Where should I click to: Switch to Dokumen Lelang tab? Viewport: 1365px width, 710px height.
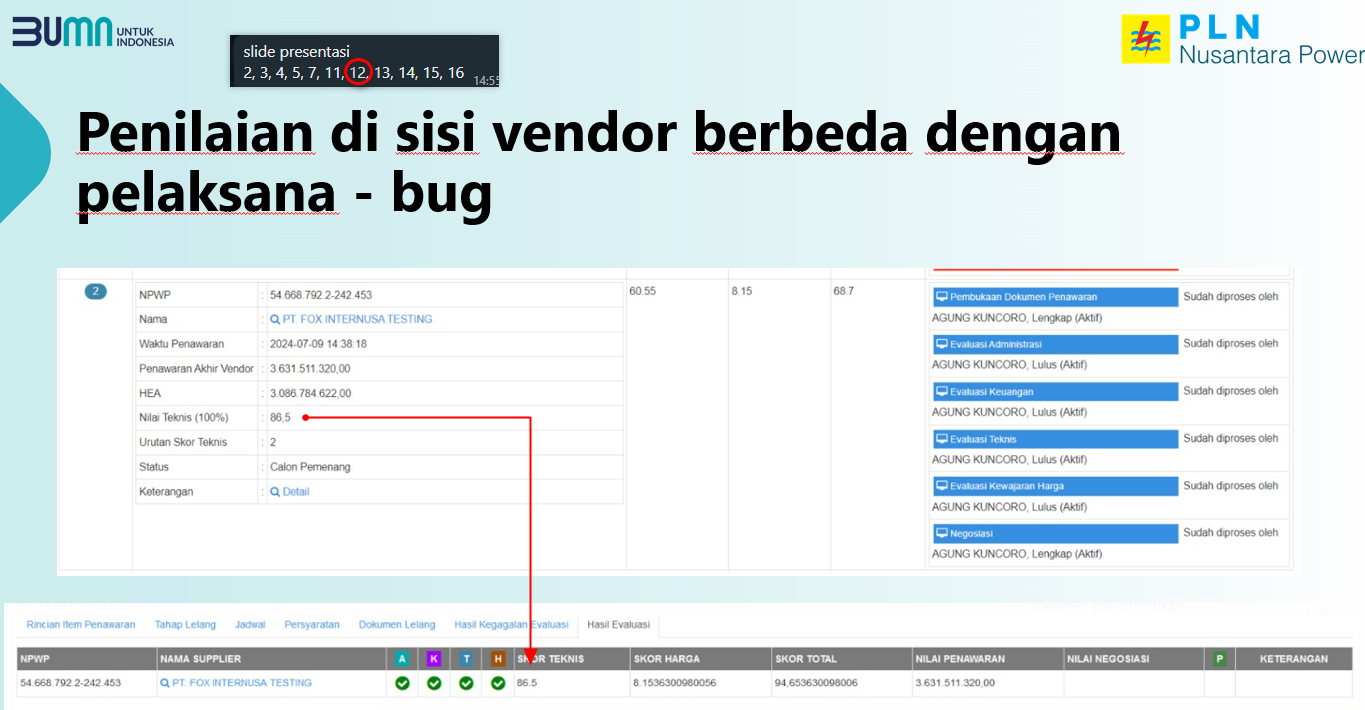coord(397,625)
